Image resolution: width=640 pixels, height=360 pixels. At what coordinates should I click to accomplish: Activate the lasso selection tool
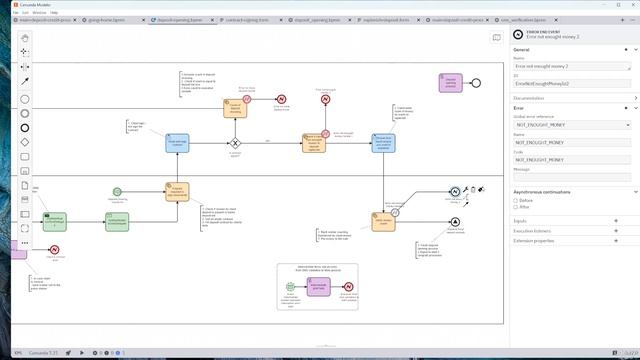(x=25, y=52)
